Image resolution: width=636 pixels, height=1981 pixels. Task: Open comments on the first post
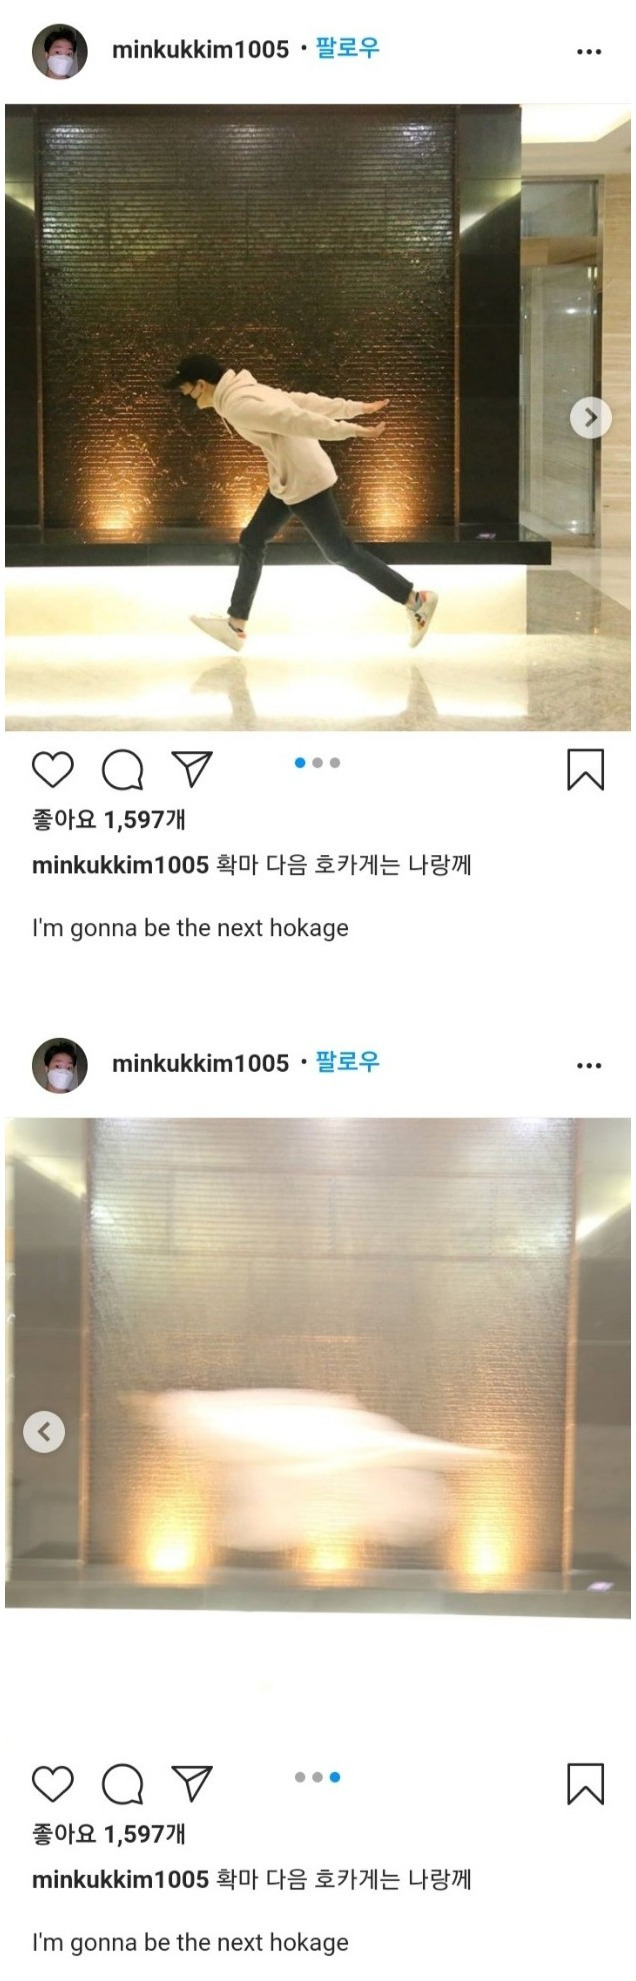pos(122,770)
